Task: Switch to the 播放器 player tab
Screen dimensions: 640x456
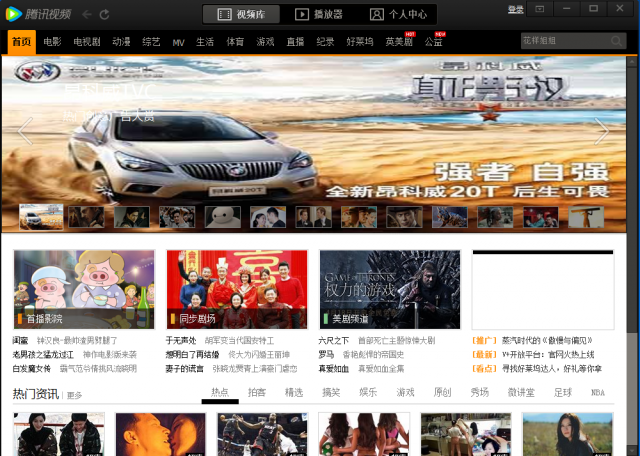Action: [x=319, y=15]
